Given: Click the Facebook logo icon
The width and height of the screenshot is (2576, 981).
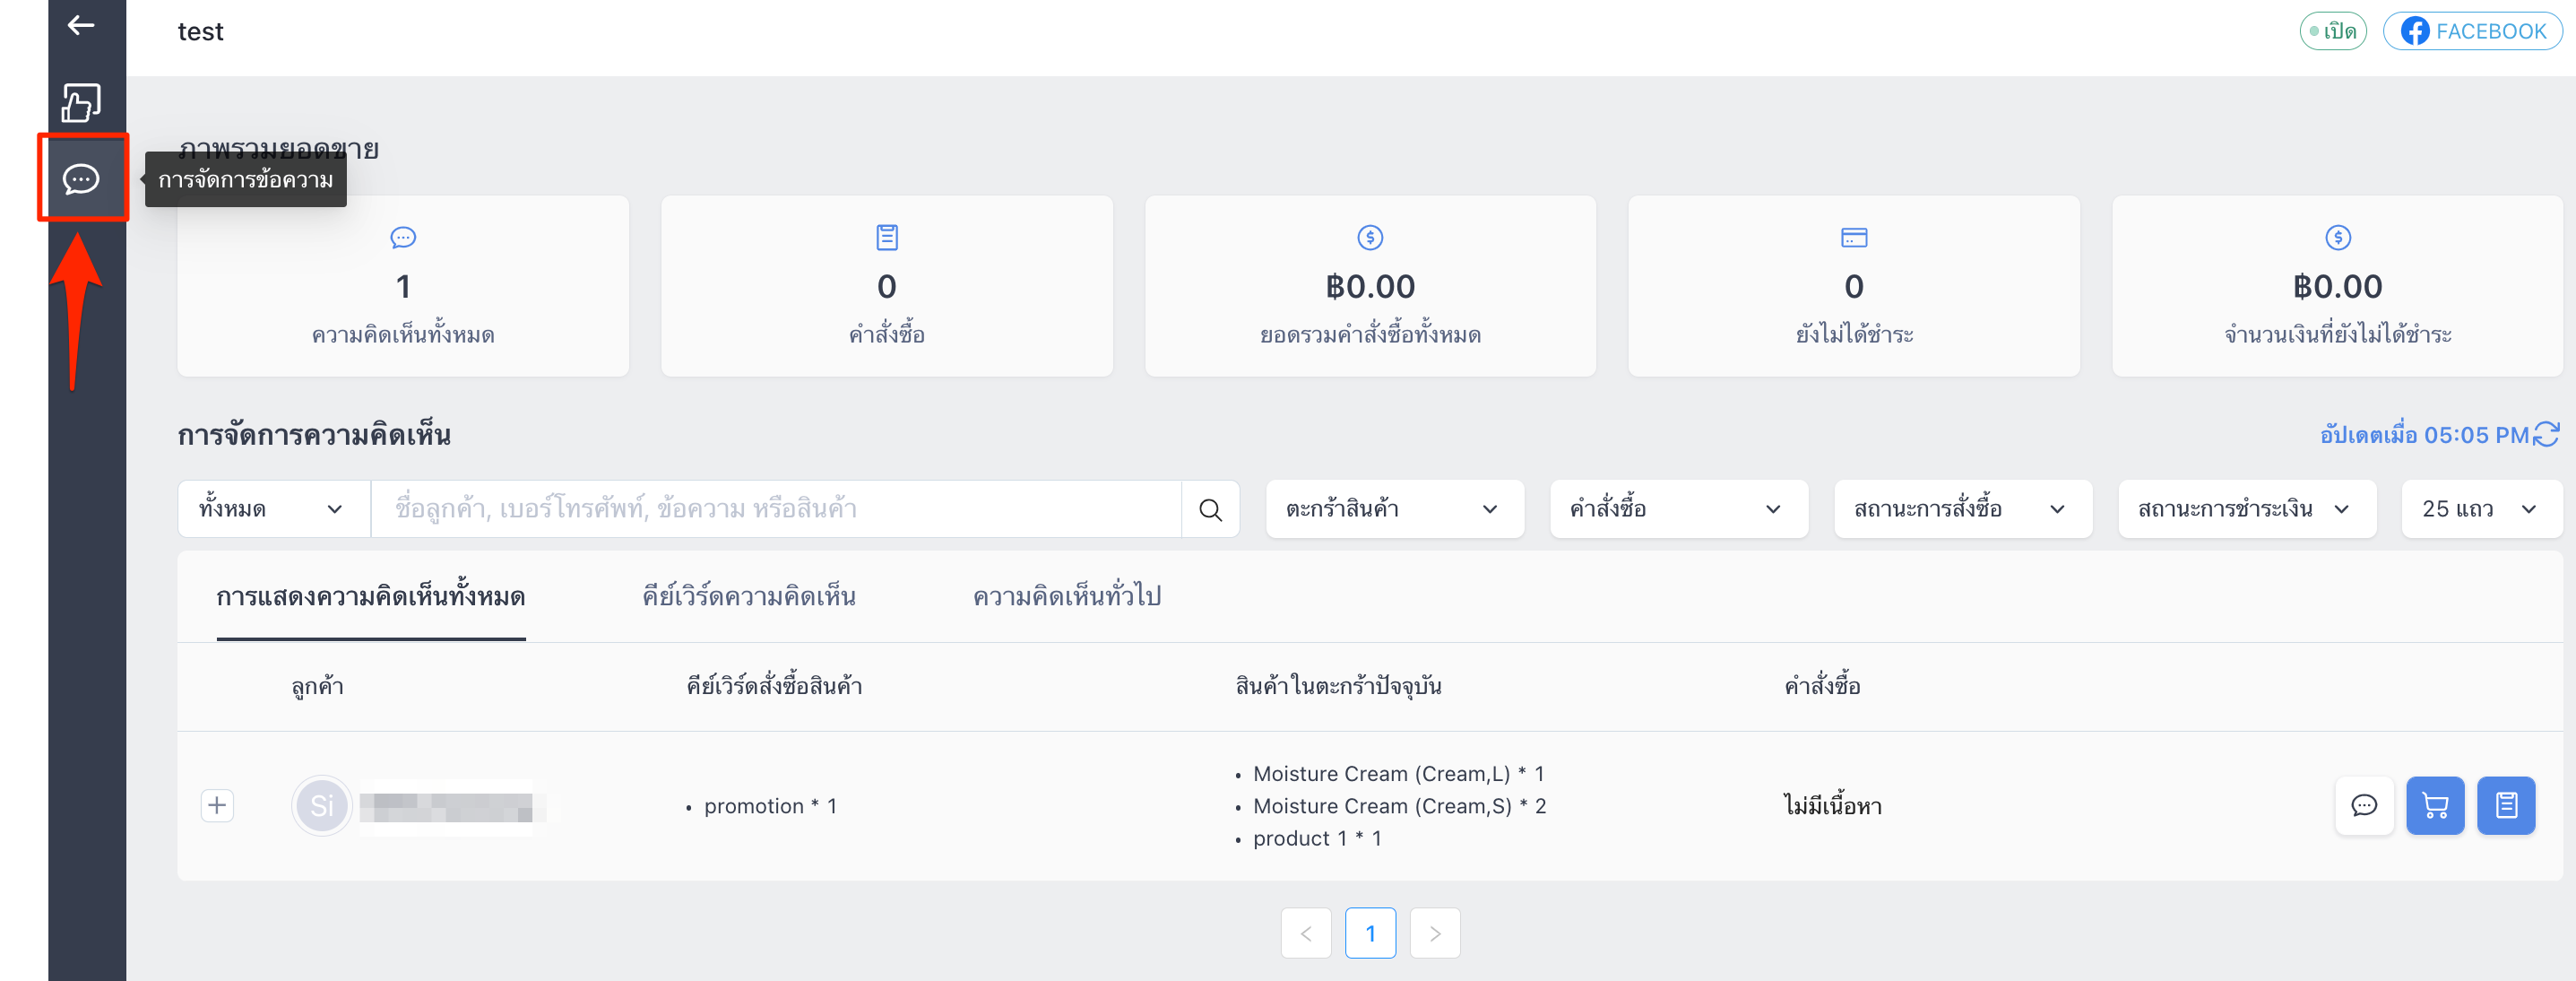Looking at the screenshot, I should pos(2413,31).
